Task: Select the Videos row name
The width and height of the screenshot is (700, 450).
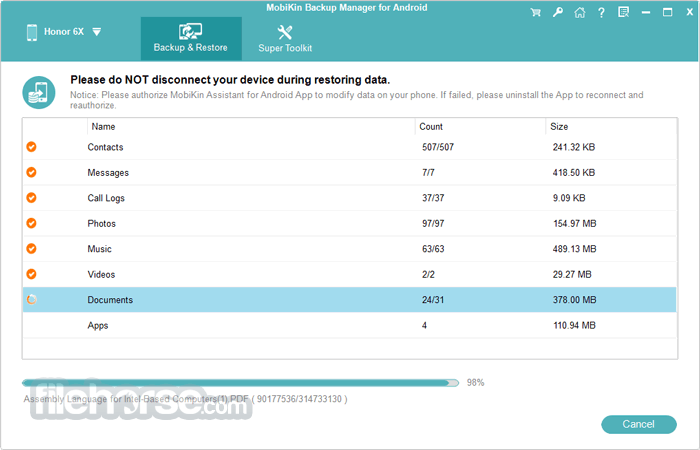Action: point(101,275)
